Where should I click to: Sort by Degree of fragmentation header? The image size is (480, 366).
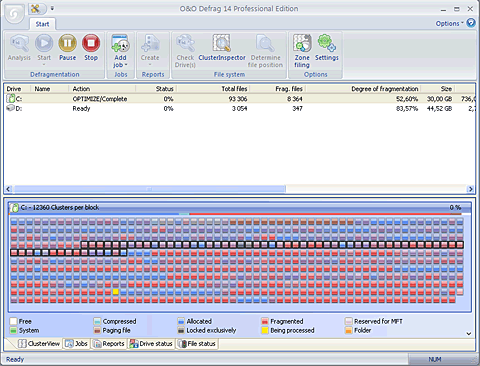(x=363, y=89)
